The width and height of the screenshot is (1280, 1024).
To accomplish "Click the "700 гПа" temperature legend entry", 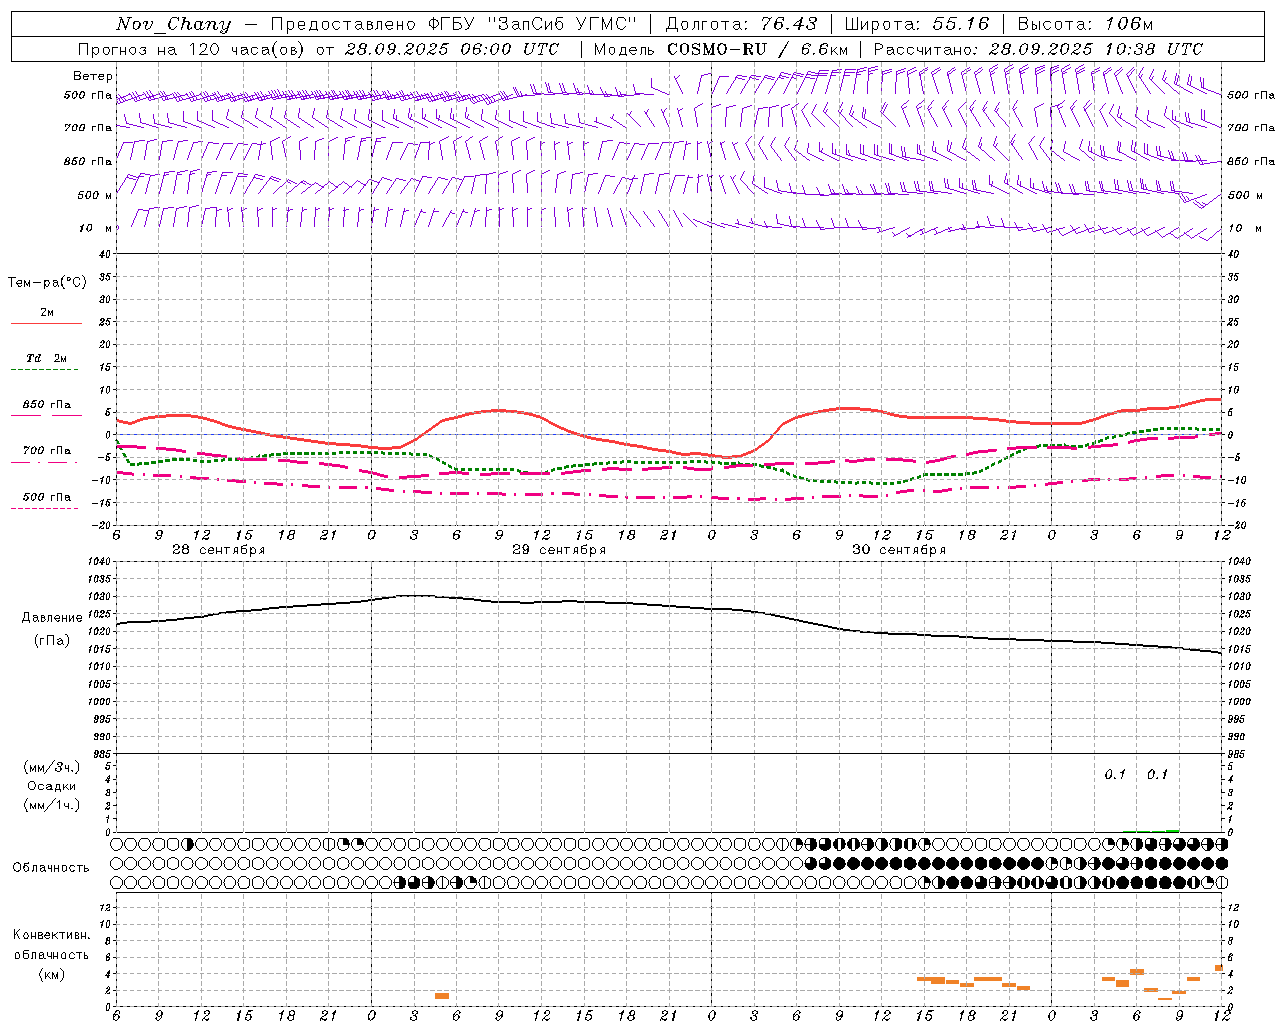I will 47,451.
